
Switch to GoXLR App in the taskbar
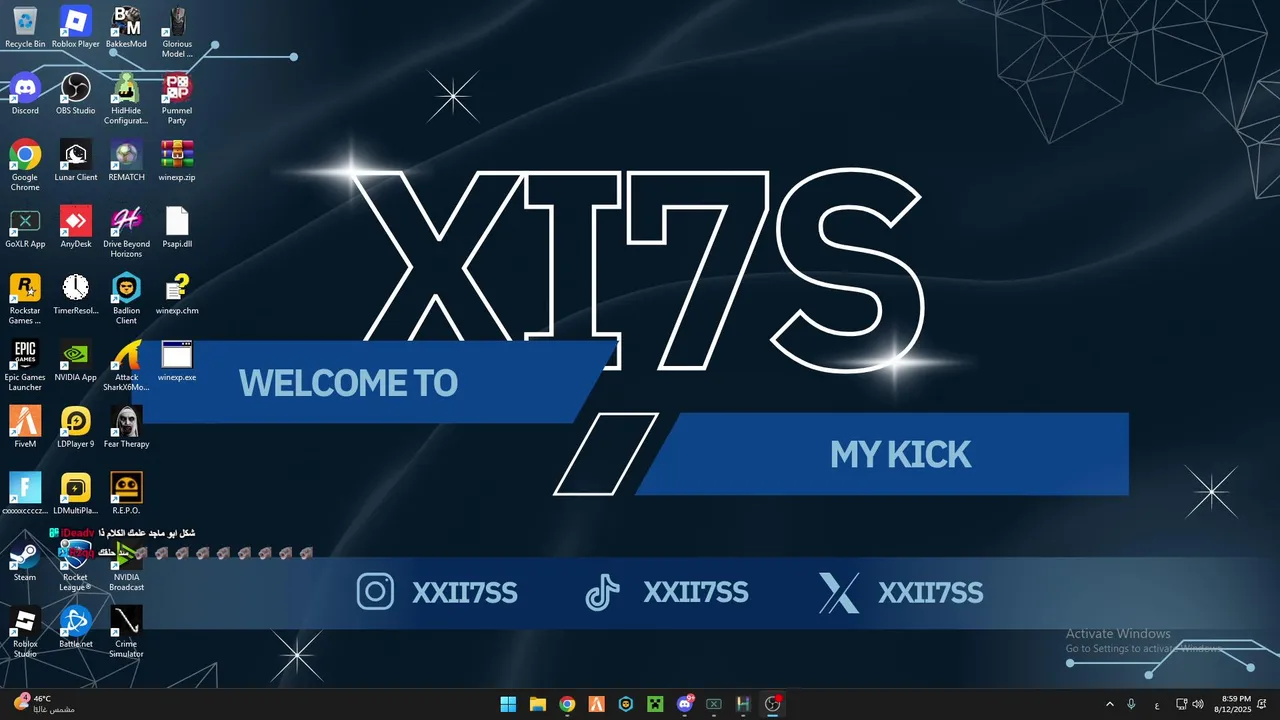point(714,704)
